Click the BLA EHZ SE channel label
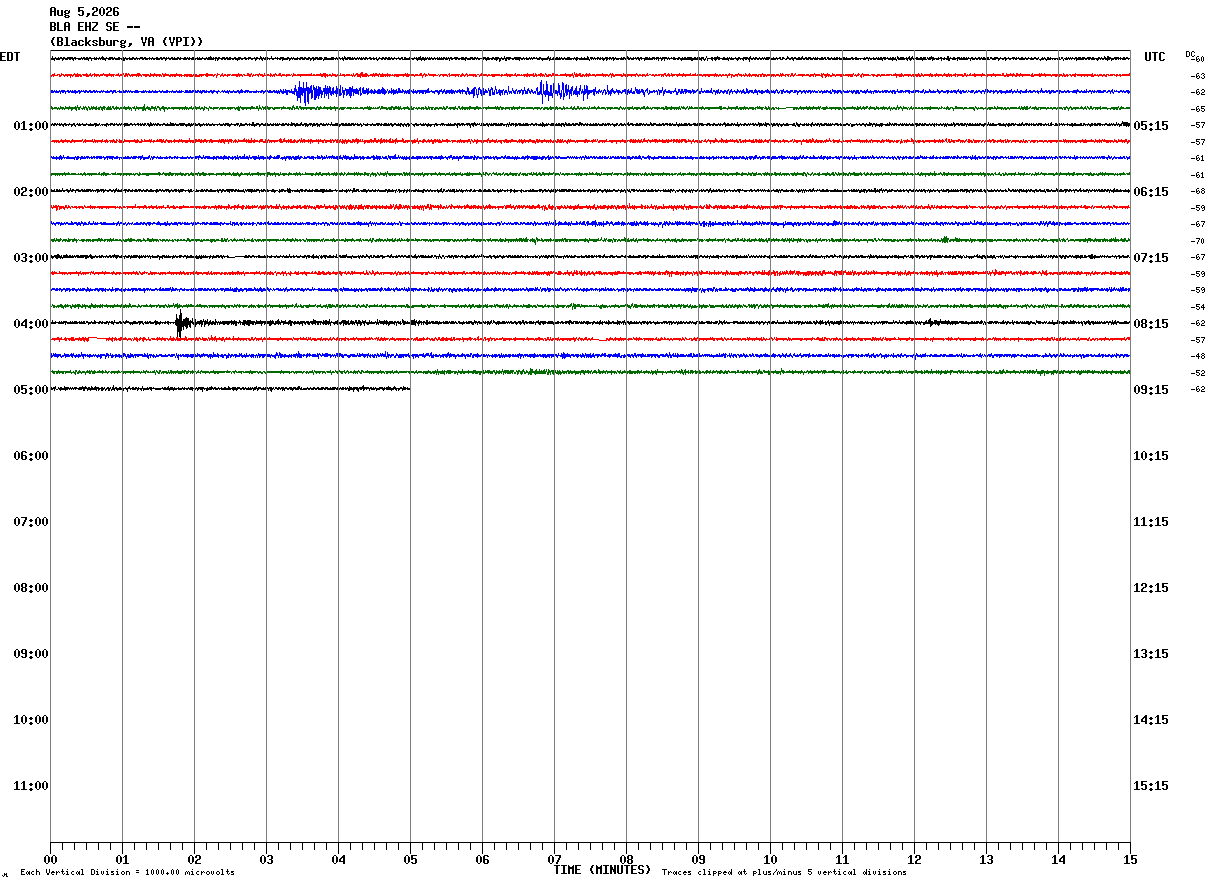 95,27
